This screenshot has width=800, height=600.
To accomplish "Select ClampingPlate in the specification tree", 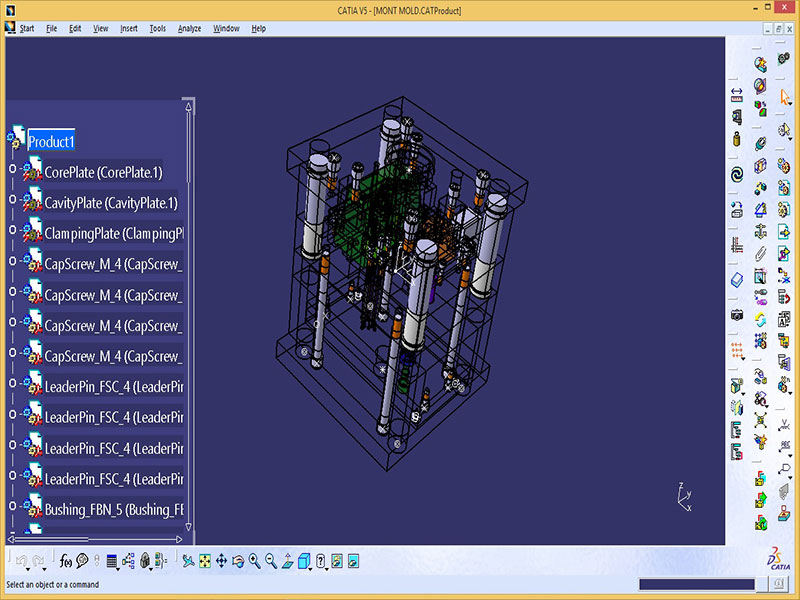I will (114, 233).
